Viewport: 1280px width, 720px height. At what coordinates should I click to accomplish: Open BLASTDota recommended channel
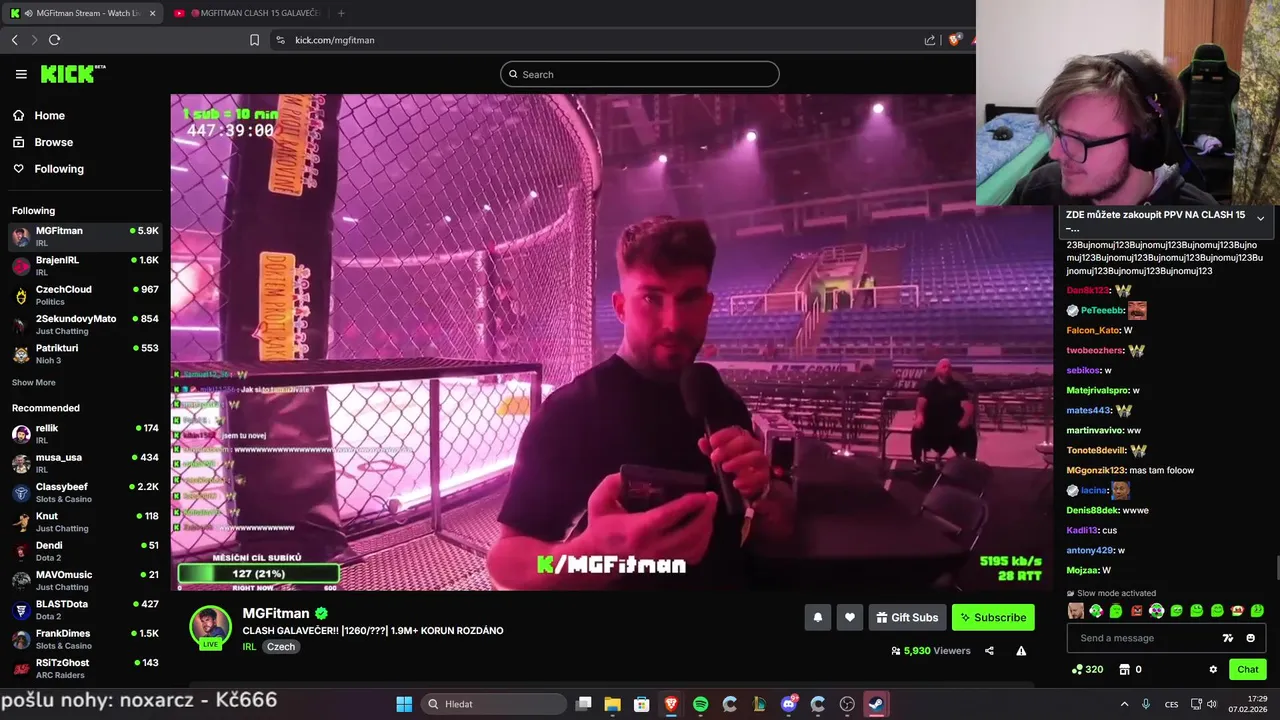[85, 609]
